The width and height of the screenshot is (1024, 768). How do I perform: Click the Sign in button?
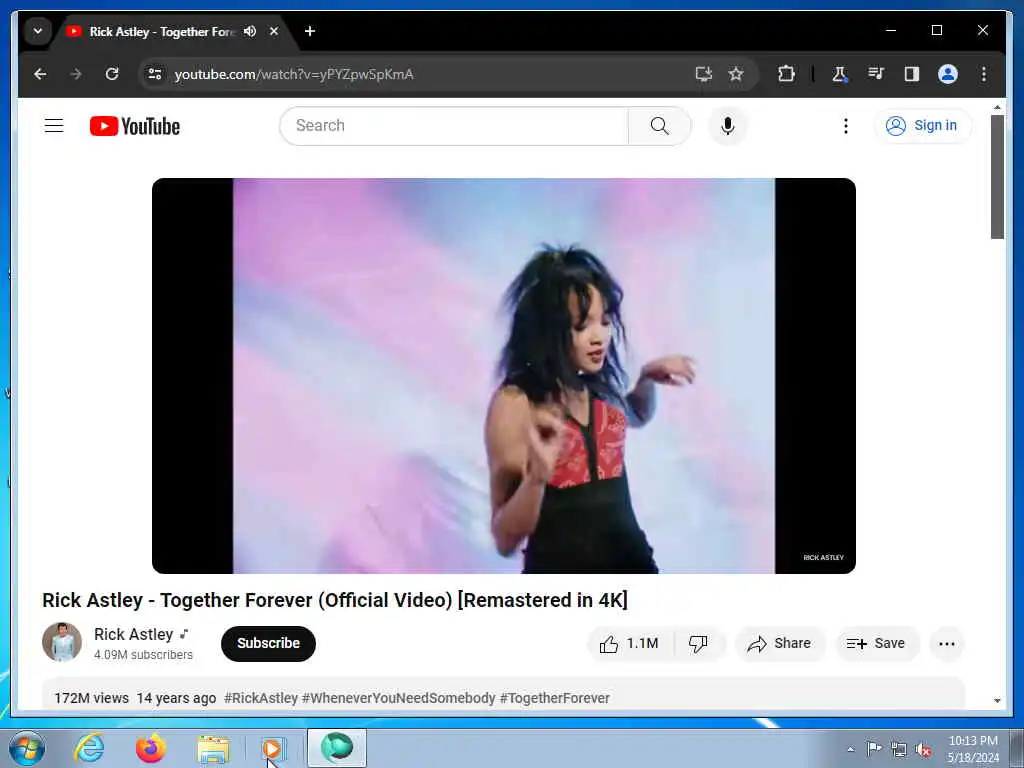[922, 125]
